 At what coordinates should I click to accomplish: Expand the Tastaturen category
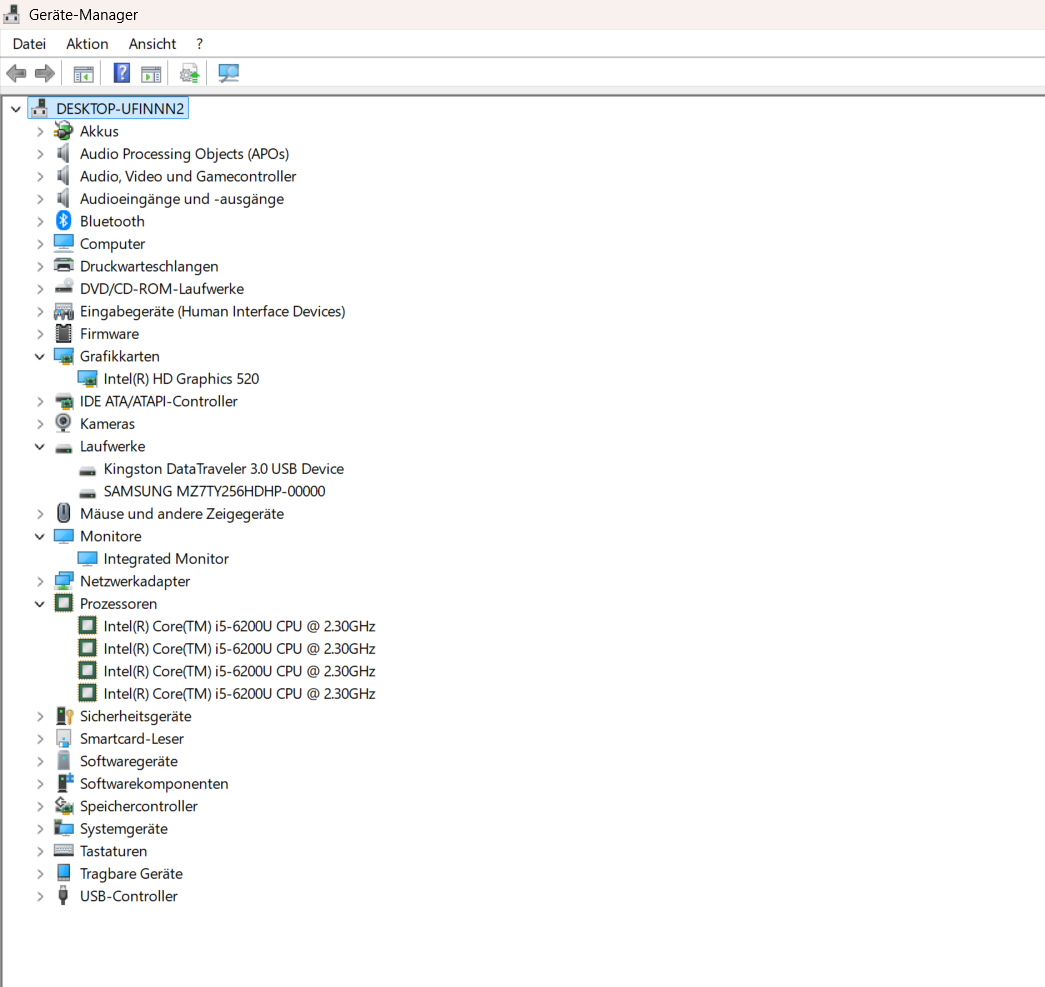click(40, 852)
